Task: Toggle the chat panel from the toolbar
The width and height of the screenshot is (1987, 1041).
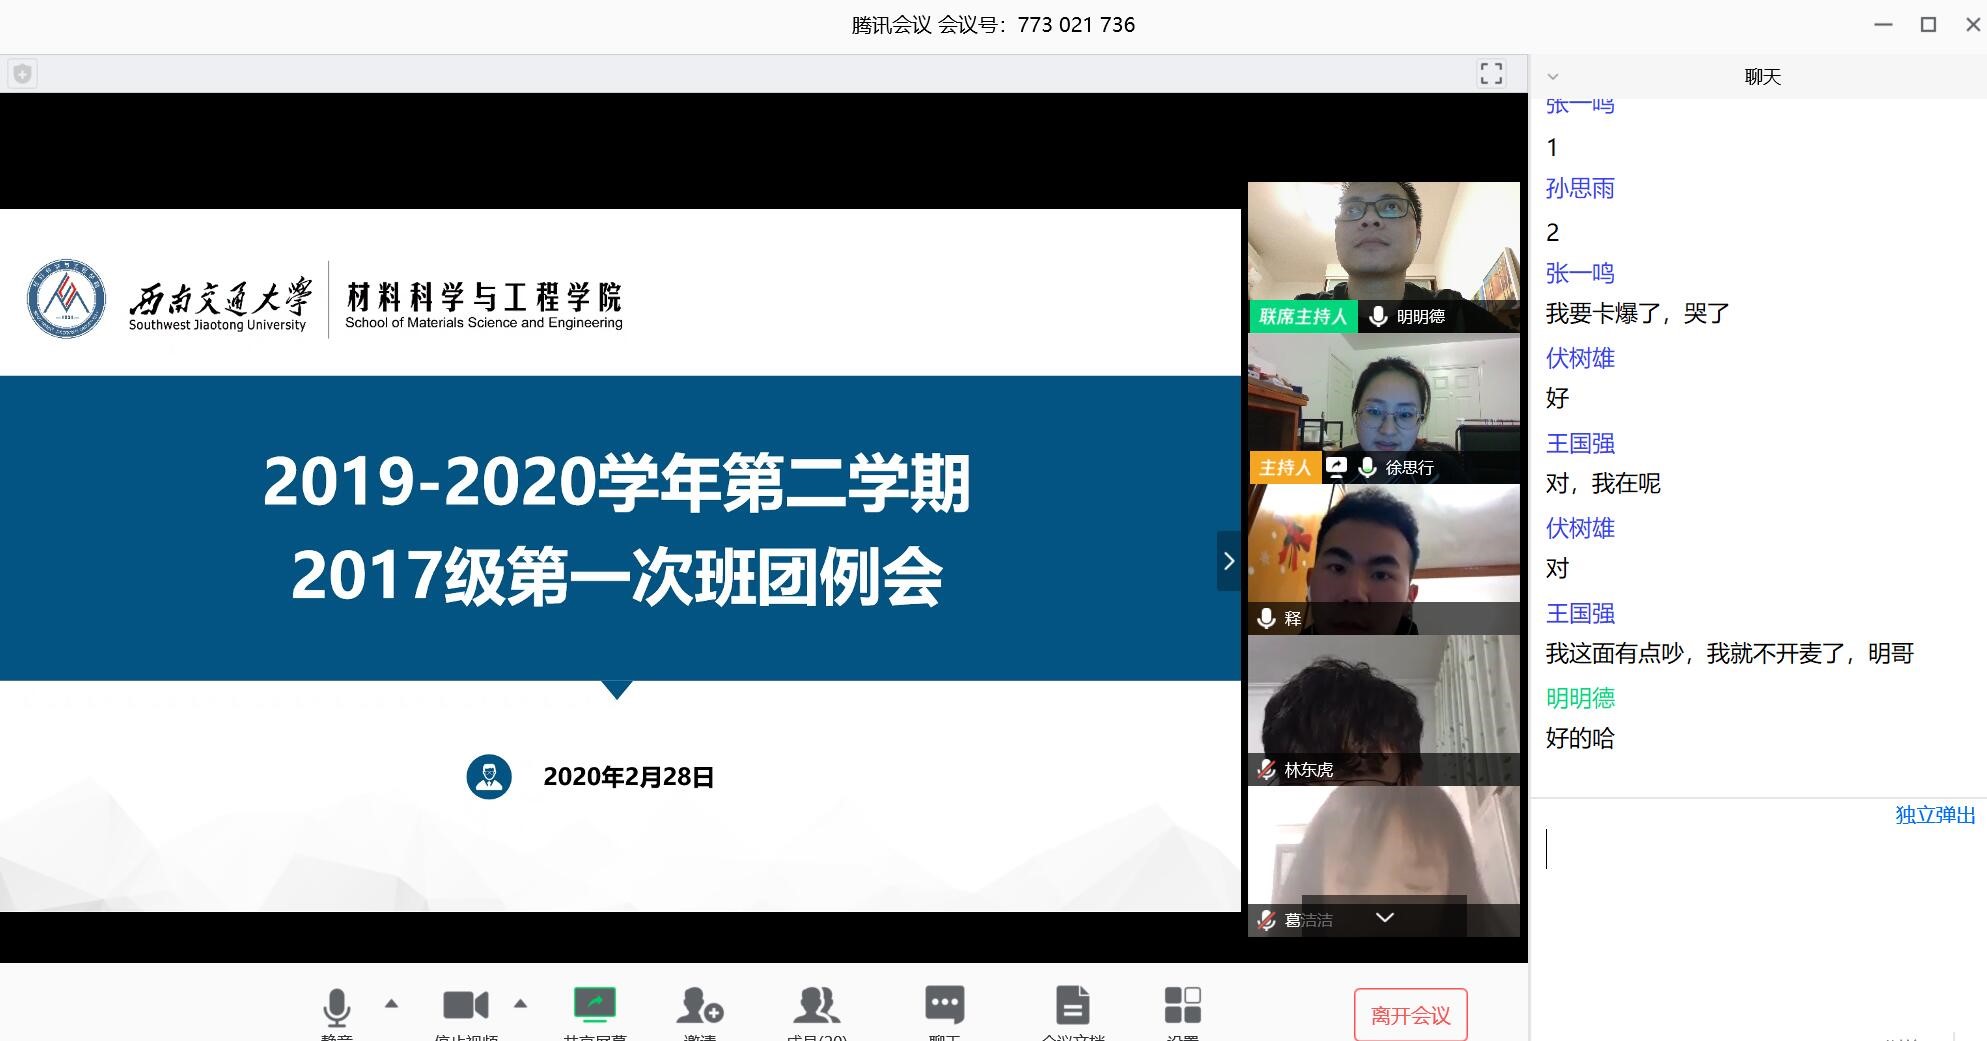Action: [x=944, y=1006]
